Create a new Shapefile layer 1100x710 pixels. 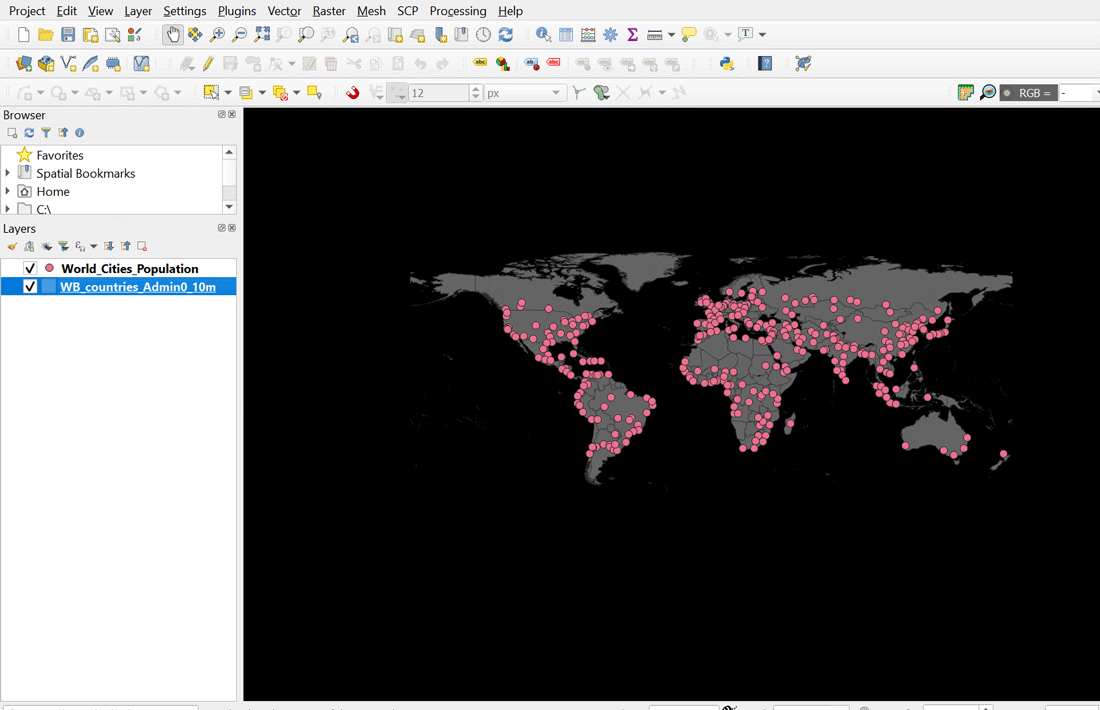click(x=69, y=64)
